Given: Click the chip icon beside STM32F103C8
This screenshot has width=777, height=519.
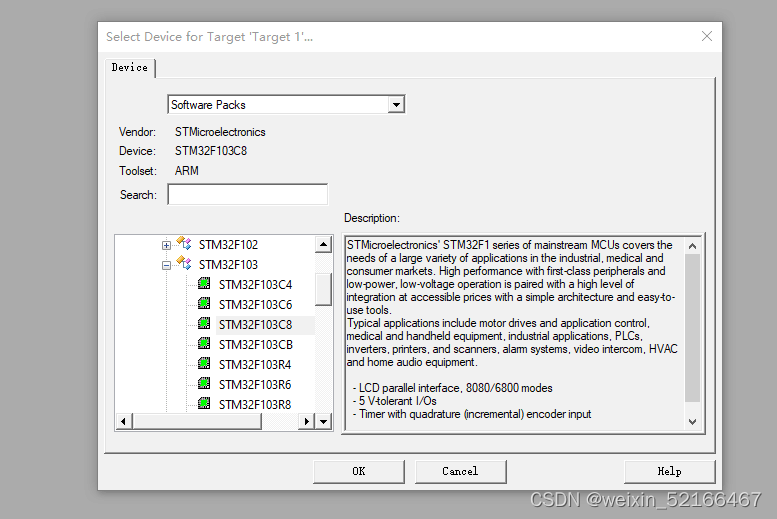Looking at the screenshot, I should coord(204,324).
